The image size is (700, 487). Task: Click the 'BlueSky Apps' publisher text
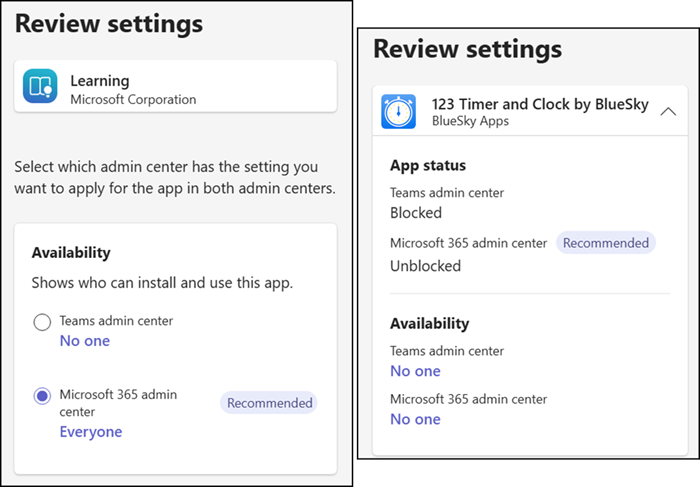click(x=470, y=121)
